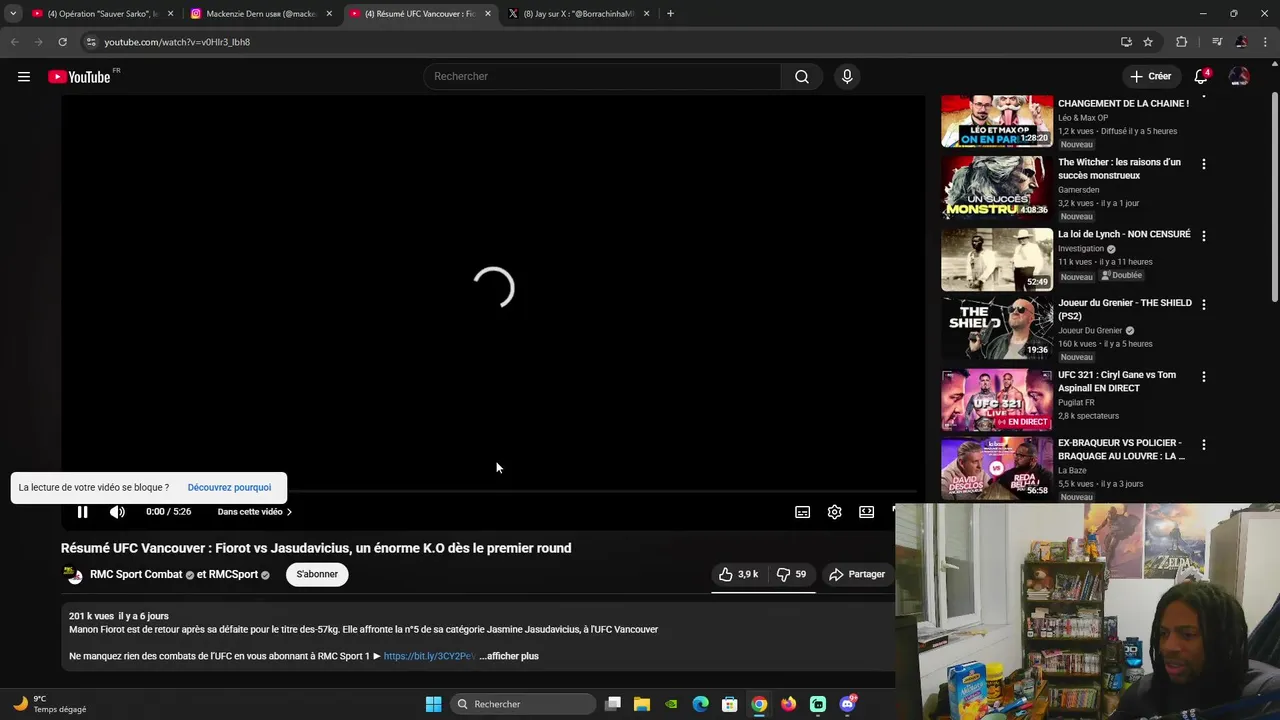
Task: Open options for Joueur du Grenier video
Action: (1203, 304)
